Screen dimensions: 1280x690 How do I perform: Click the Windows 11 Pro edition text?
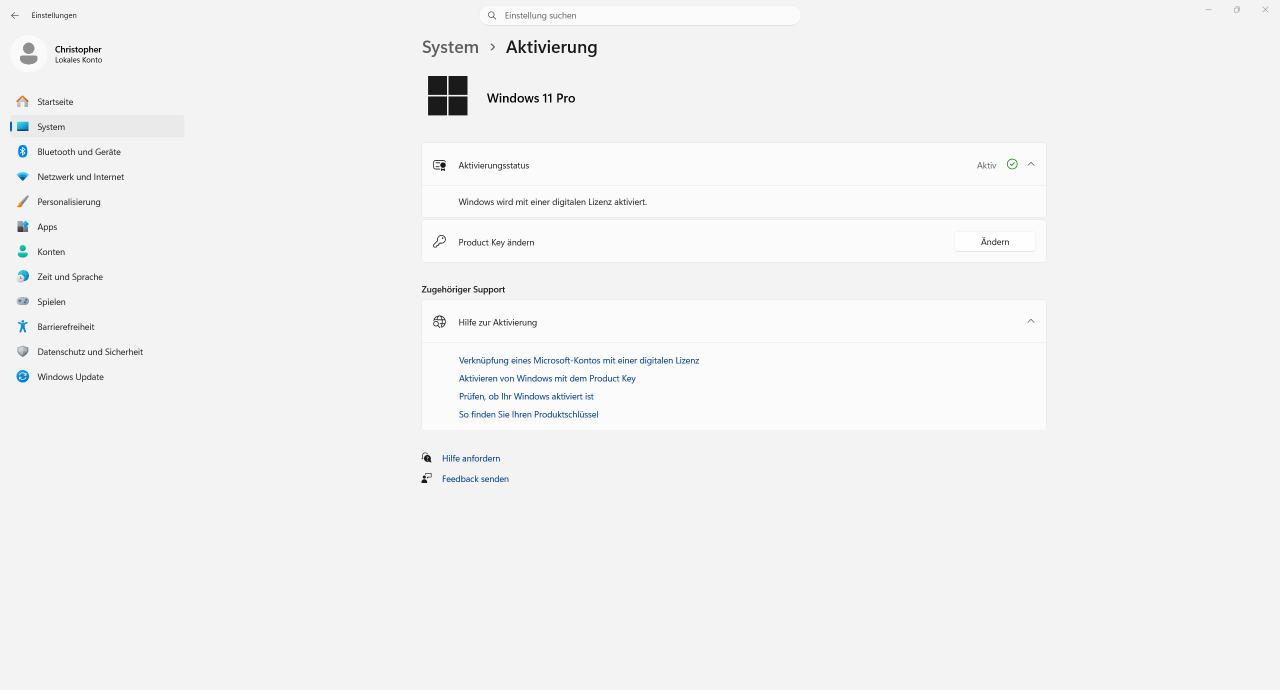pyautogui.click(x=531, y=98)
